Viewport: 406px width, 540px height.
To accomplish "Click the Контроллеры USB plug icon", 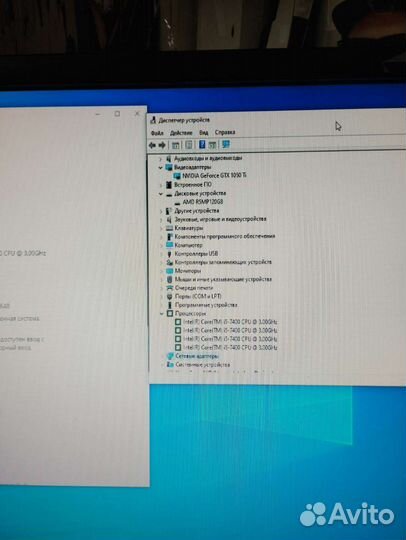I will click(169, 254).
